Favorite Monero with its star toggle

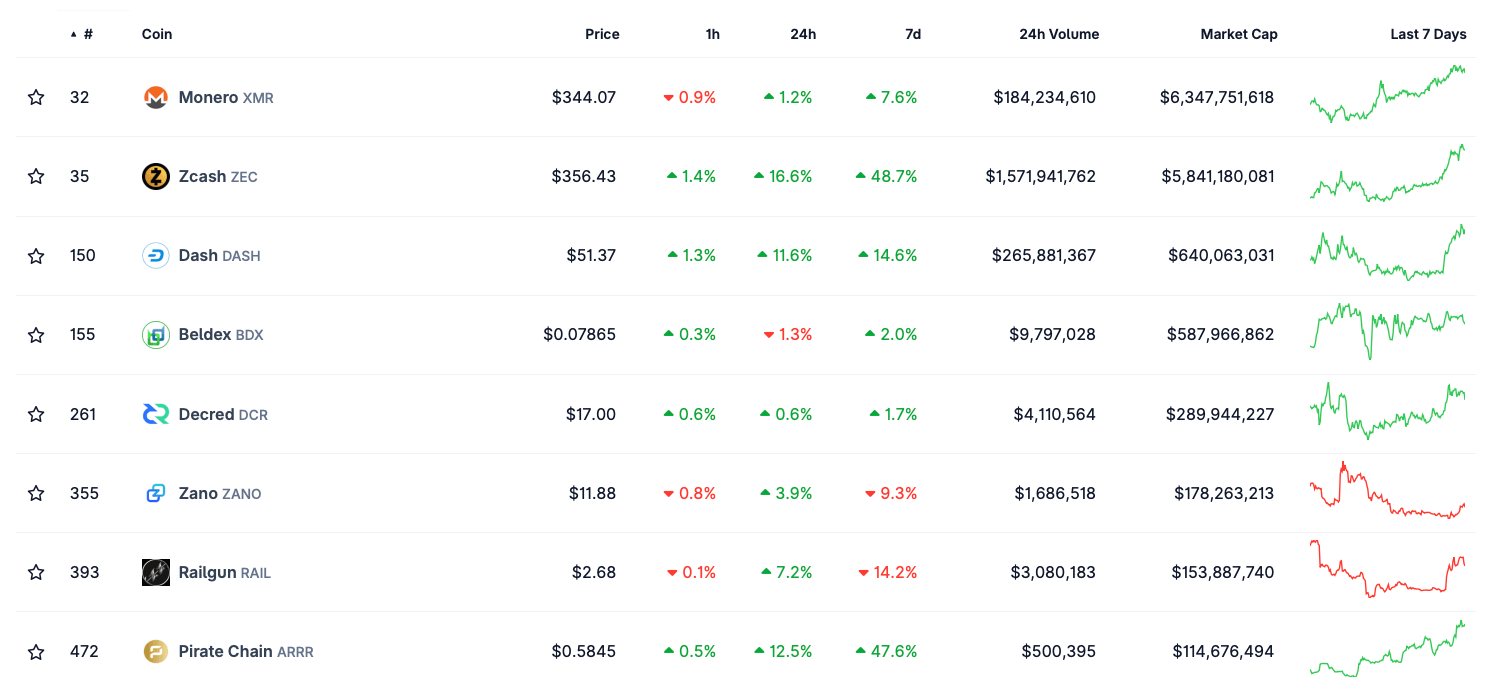click(x=36, y=98)
